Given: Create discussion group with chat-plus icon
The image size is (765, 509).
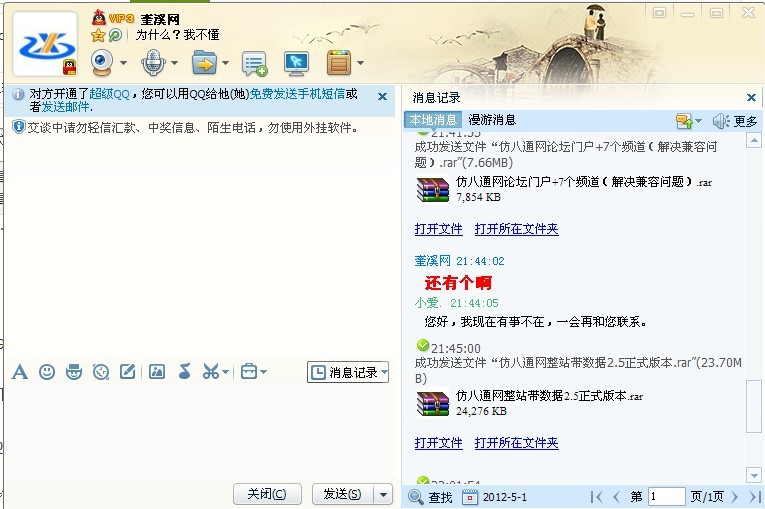Looking at the screenshot, I should click(x=254, y=63).
